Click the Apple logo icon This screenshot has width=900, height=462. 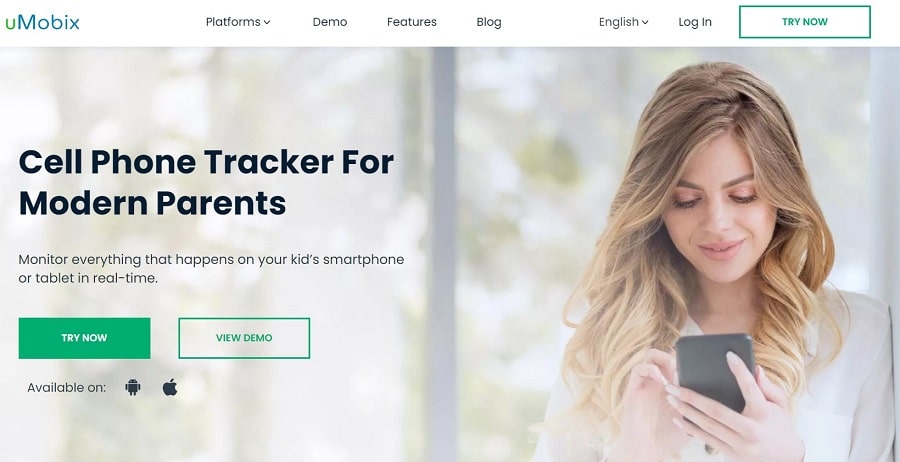[x=170, y=387]
